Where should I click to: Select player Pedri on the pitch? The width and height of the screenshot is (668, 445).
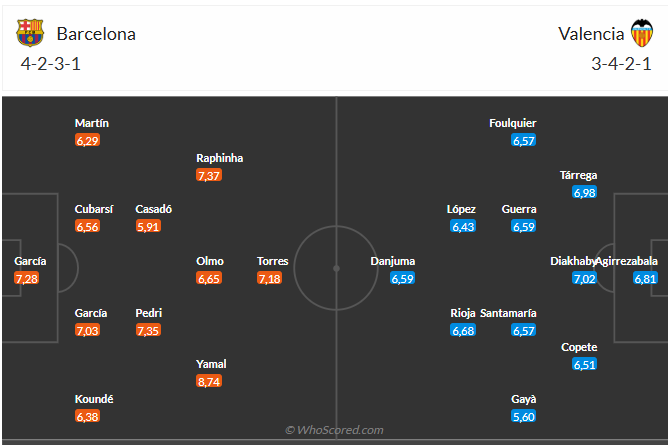click(149, 313)
